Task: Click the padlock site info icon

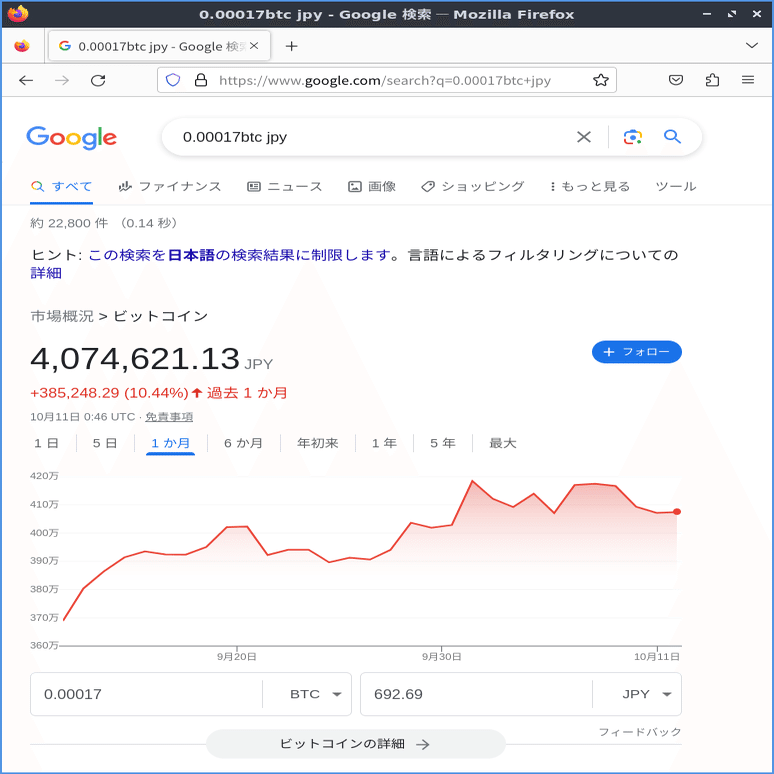Action: coord(201,80)
